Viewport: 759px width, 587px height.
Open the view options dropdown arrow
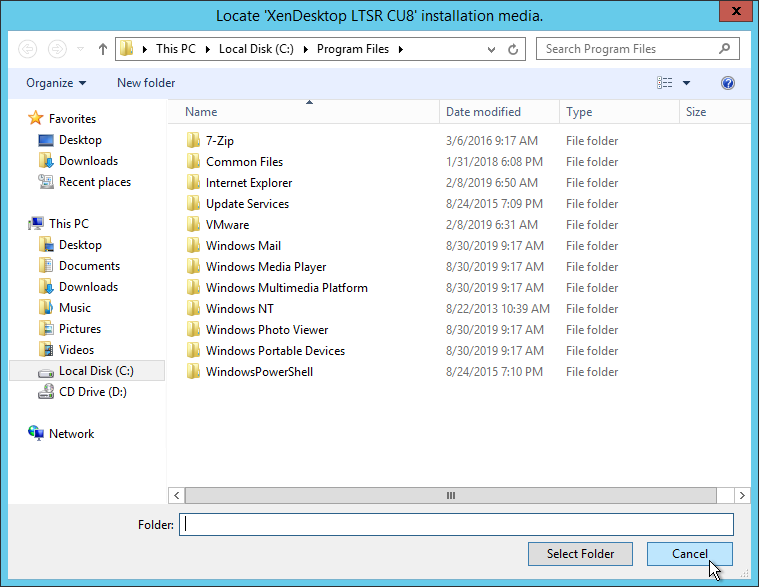pyautogui.click(x=686, y=83)
